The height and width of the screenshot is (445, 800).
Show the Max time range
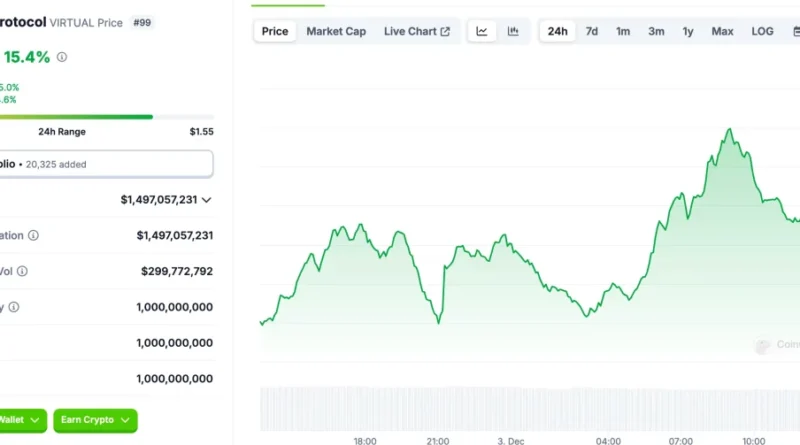click(722, 31)
